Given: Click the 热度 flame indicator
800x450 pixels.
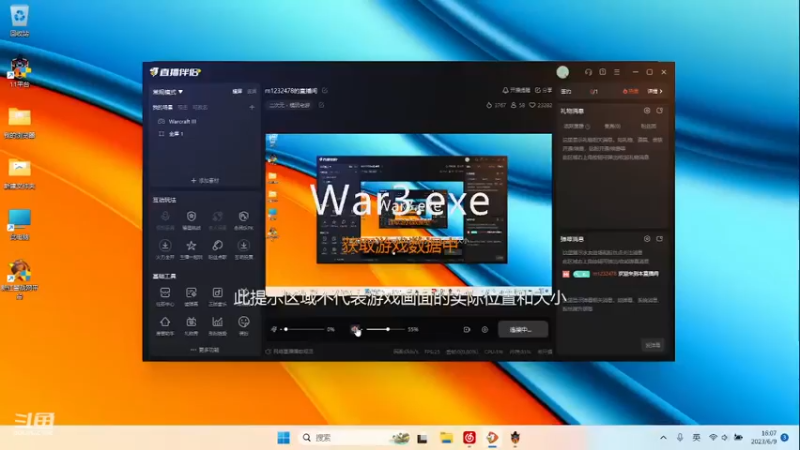Looking at the screenshot, I should point(631,91).
